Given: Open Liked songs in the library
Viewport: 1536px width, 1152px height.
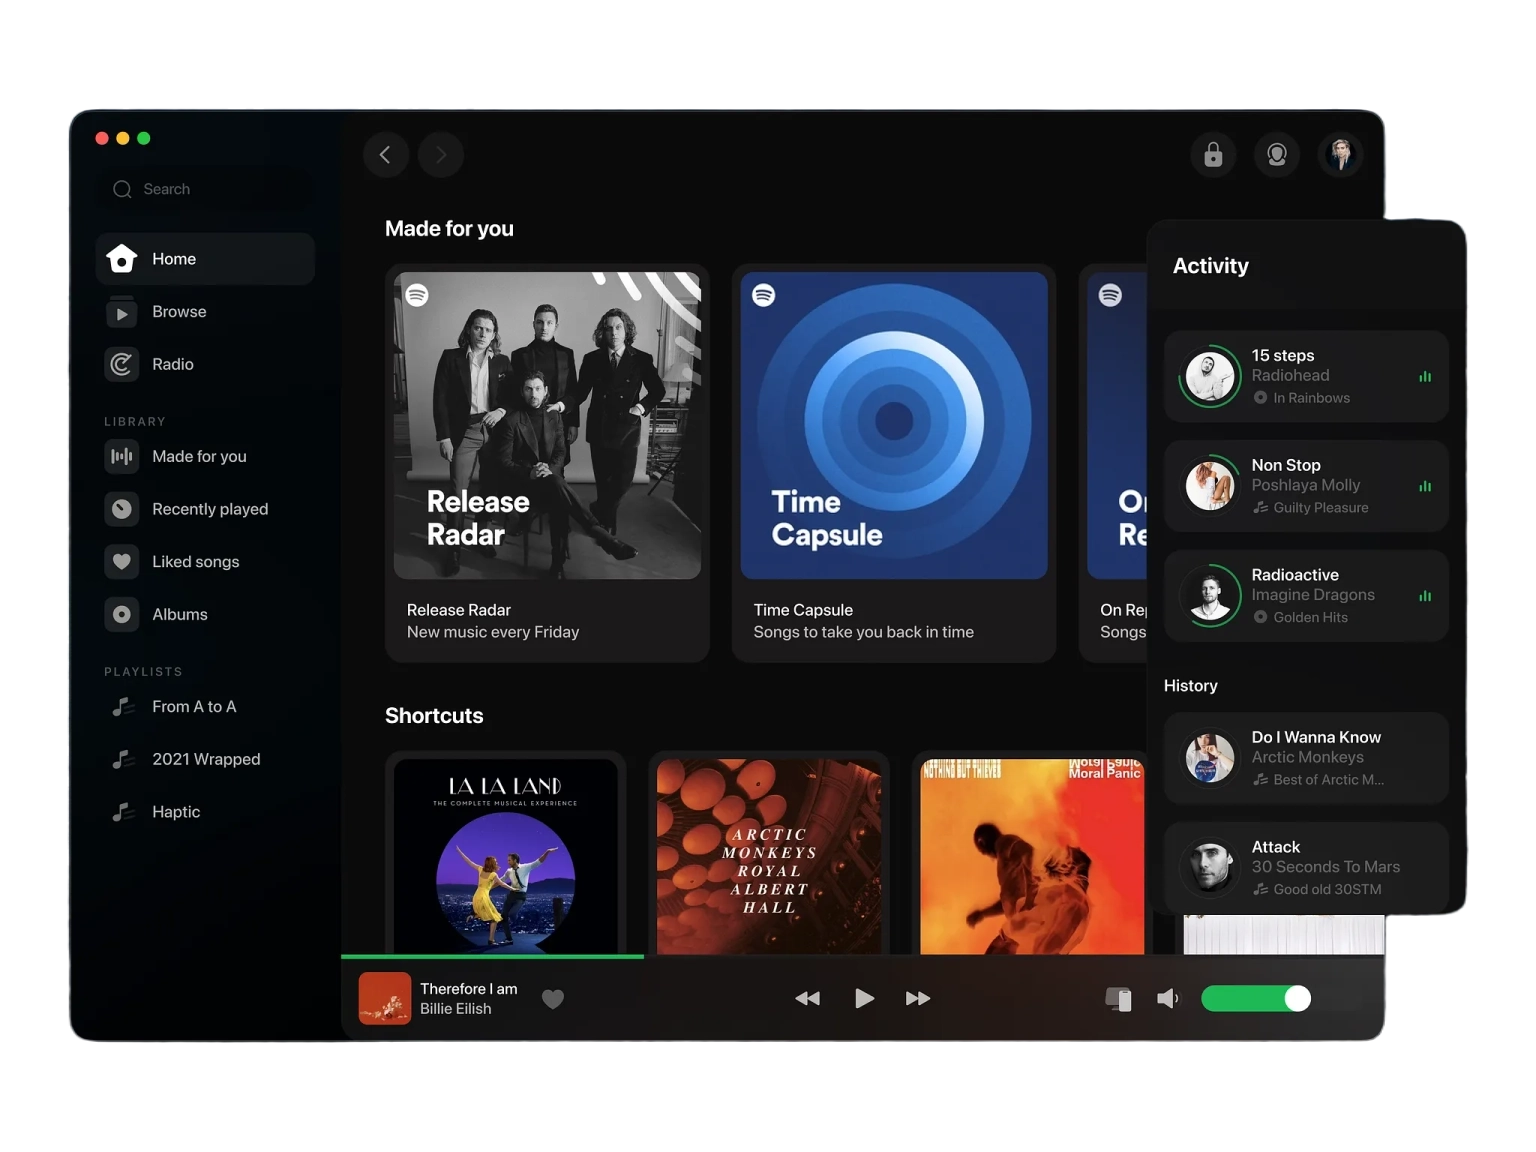Looking at the screenshot, I should tap(205, 562).
